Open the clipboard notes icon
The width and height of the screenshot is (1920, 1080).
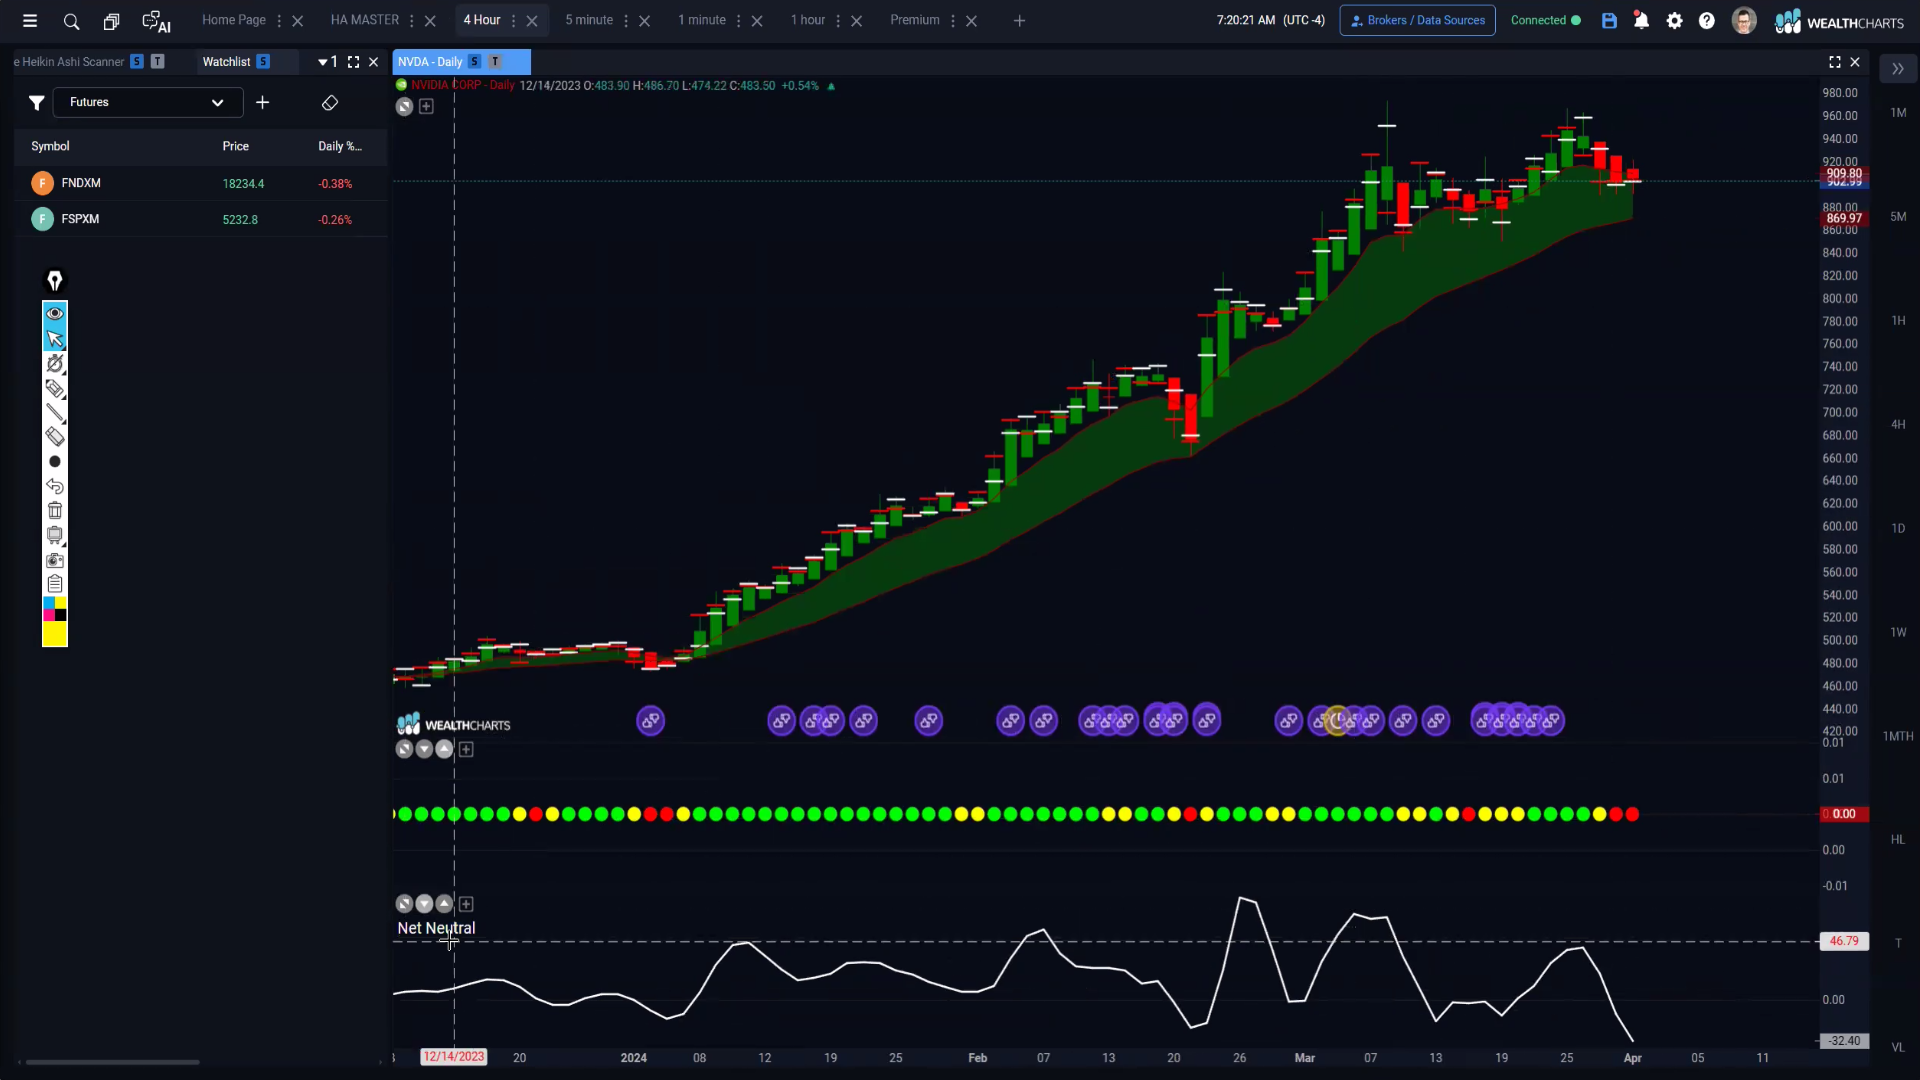(x=55, y=584)
